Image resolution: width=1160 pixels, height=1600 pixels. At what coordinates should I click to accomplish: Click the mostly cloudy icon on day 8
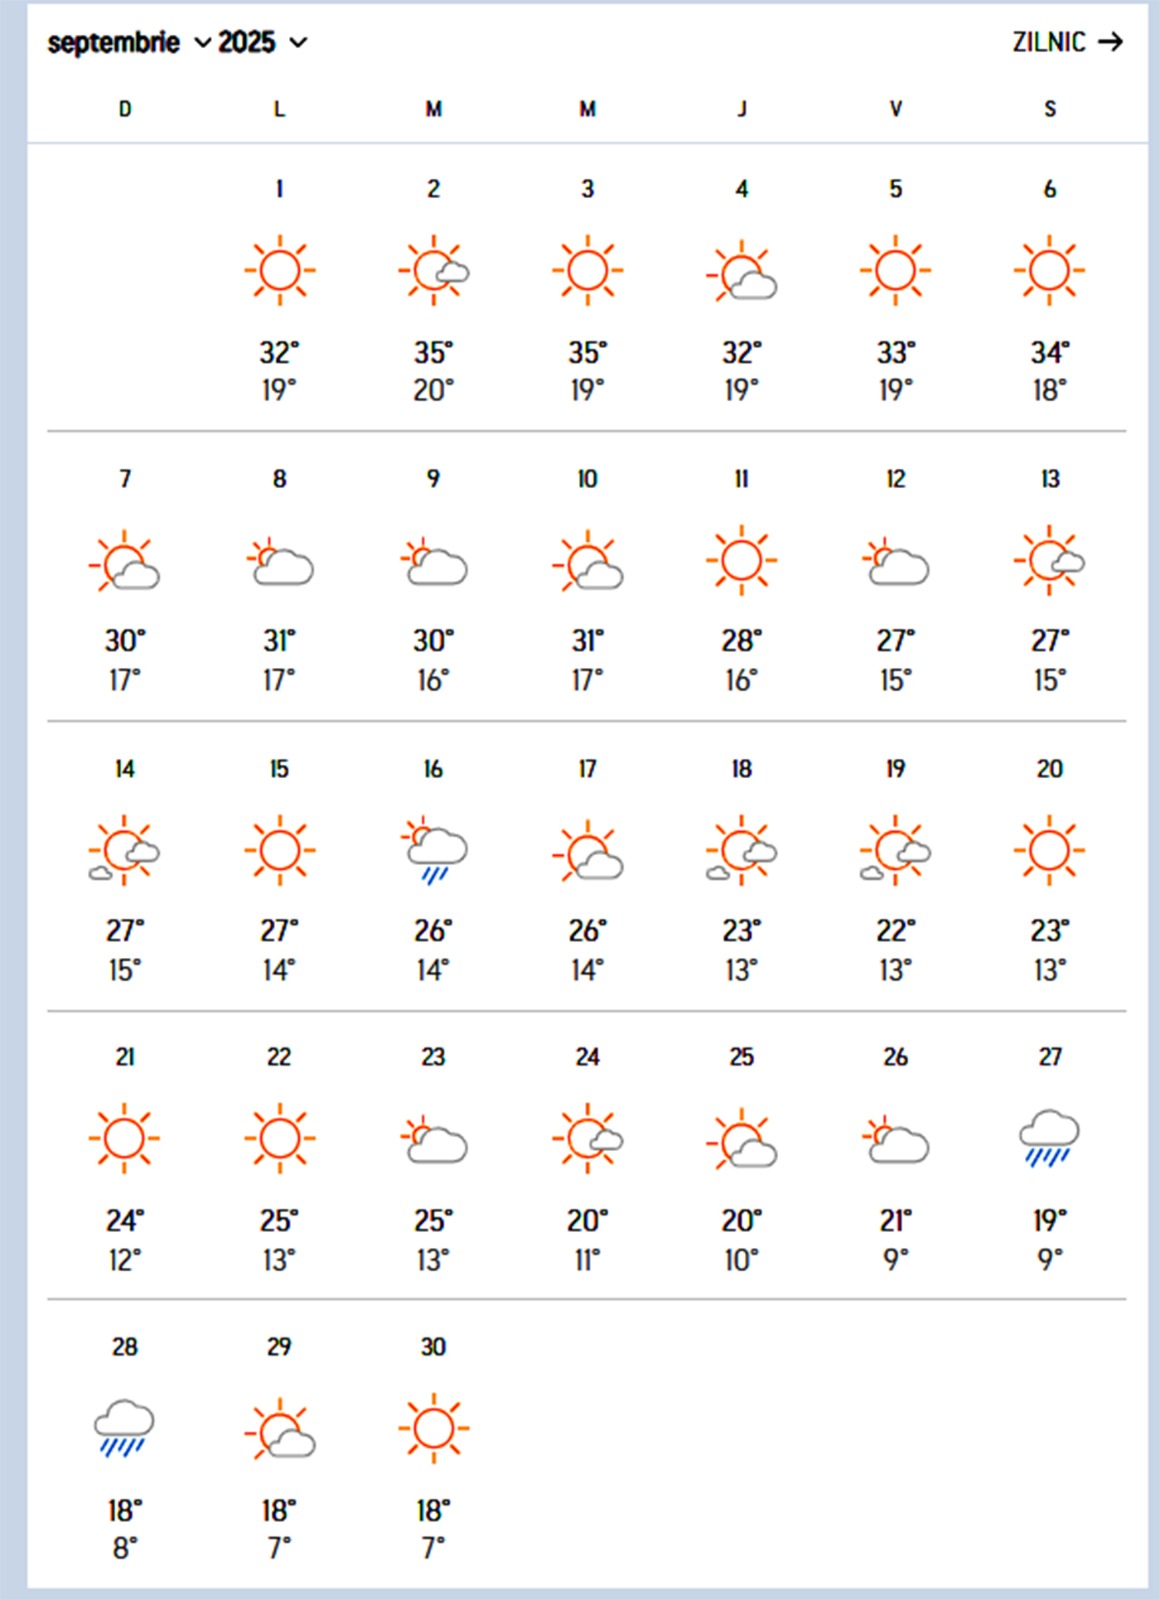279,562
